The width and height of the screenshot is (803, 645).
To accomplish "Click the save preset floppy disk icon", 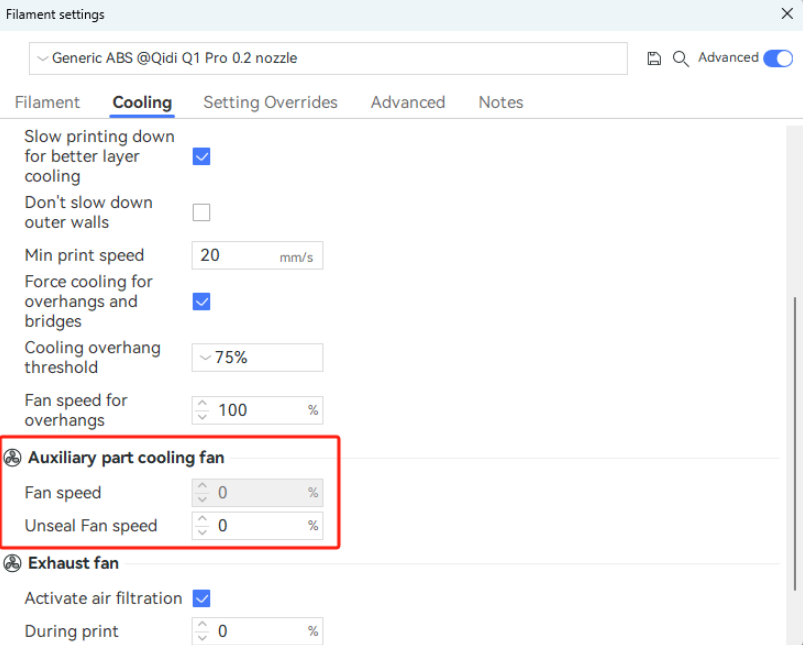I will click(654, 59).
